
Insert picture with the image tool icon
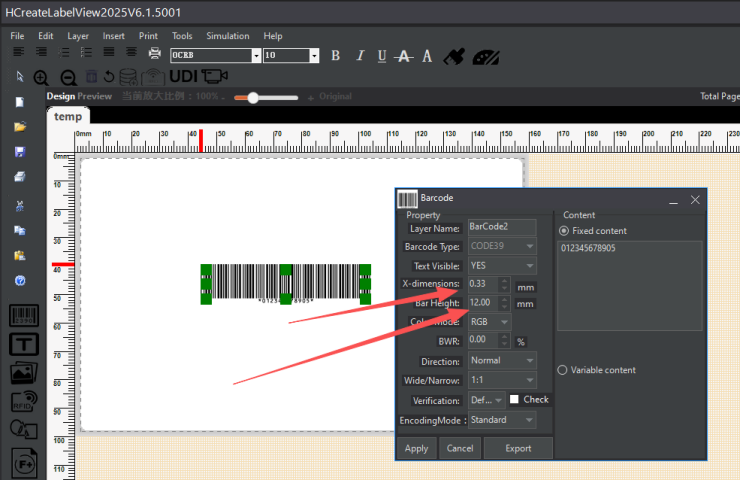[x=24, y=373]
